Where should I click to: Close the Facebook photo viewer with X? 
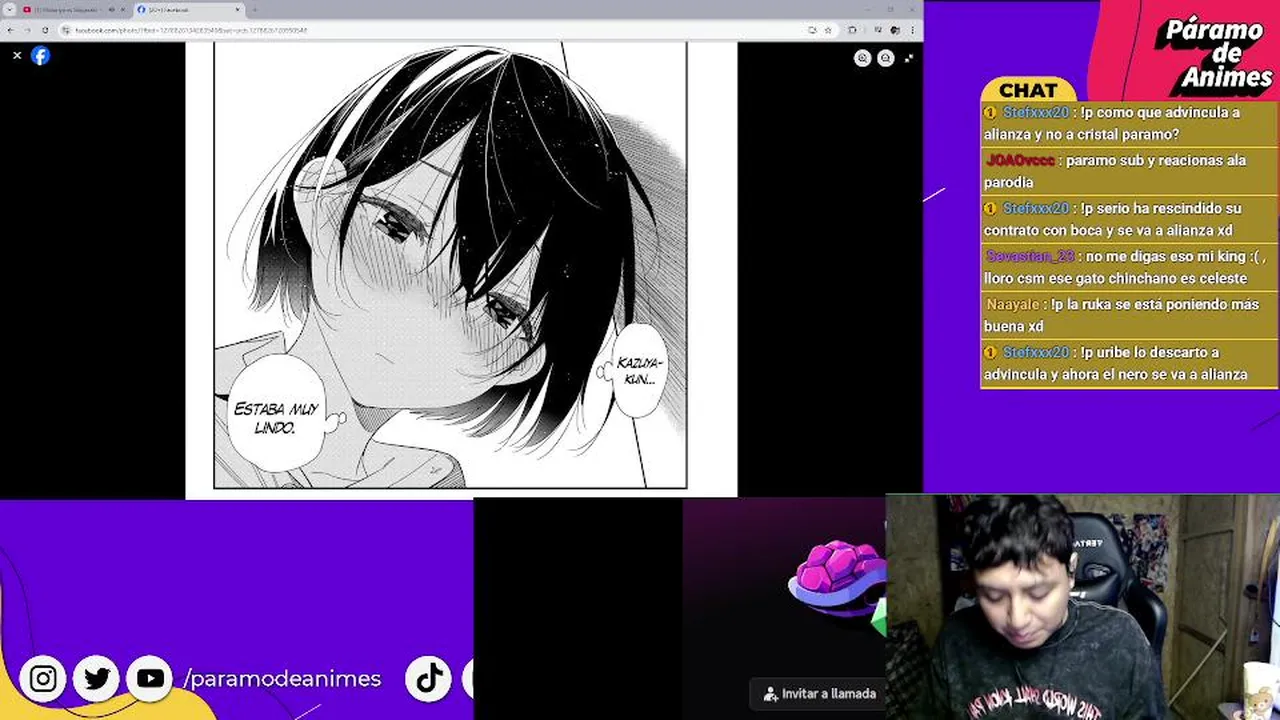[17, 56]
